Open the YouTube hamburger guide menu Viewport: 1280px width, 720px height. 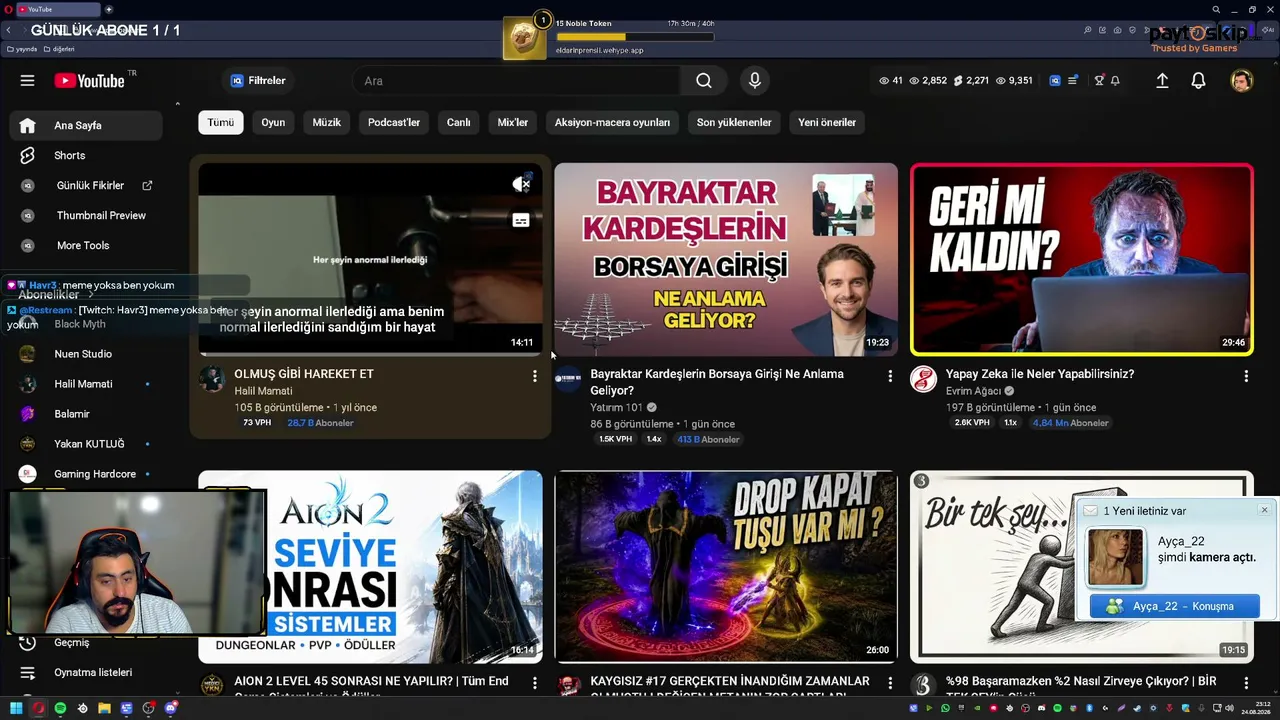[x=27, y=81]
